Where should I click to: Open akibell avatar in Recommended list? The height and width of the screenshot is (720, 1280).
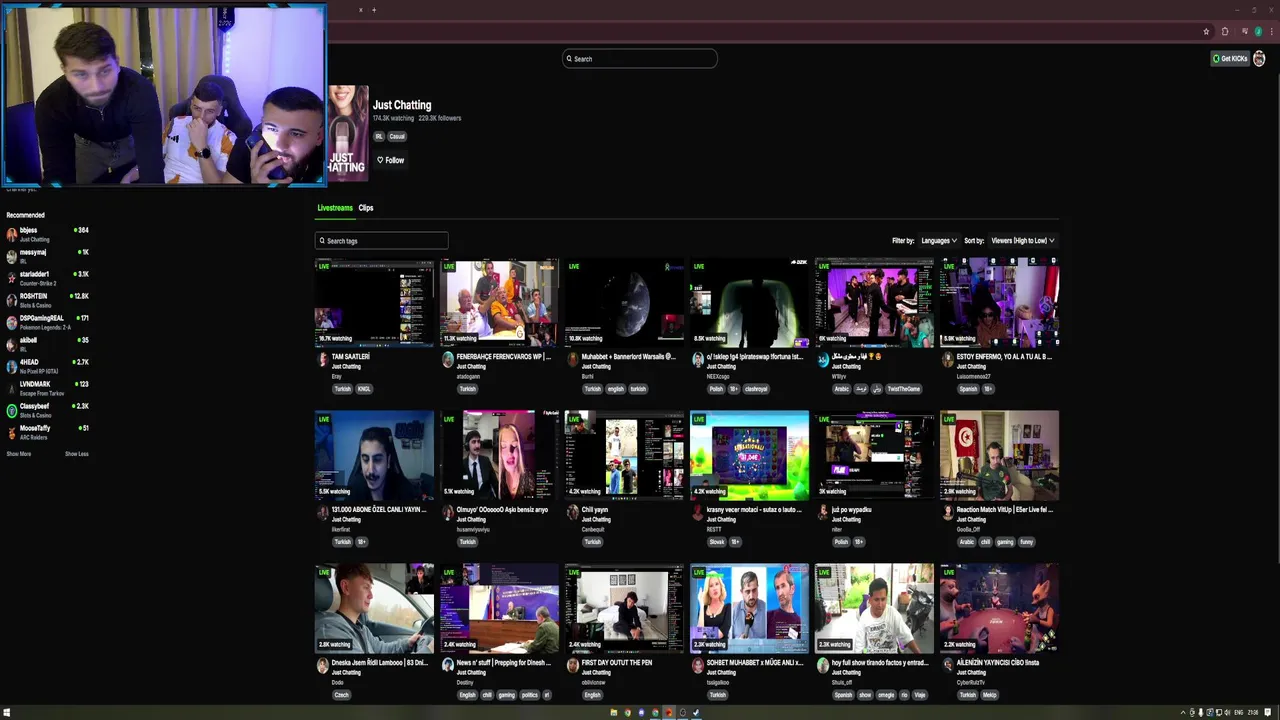coord(12,344)
